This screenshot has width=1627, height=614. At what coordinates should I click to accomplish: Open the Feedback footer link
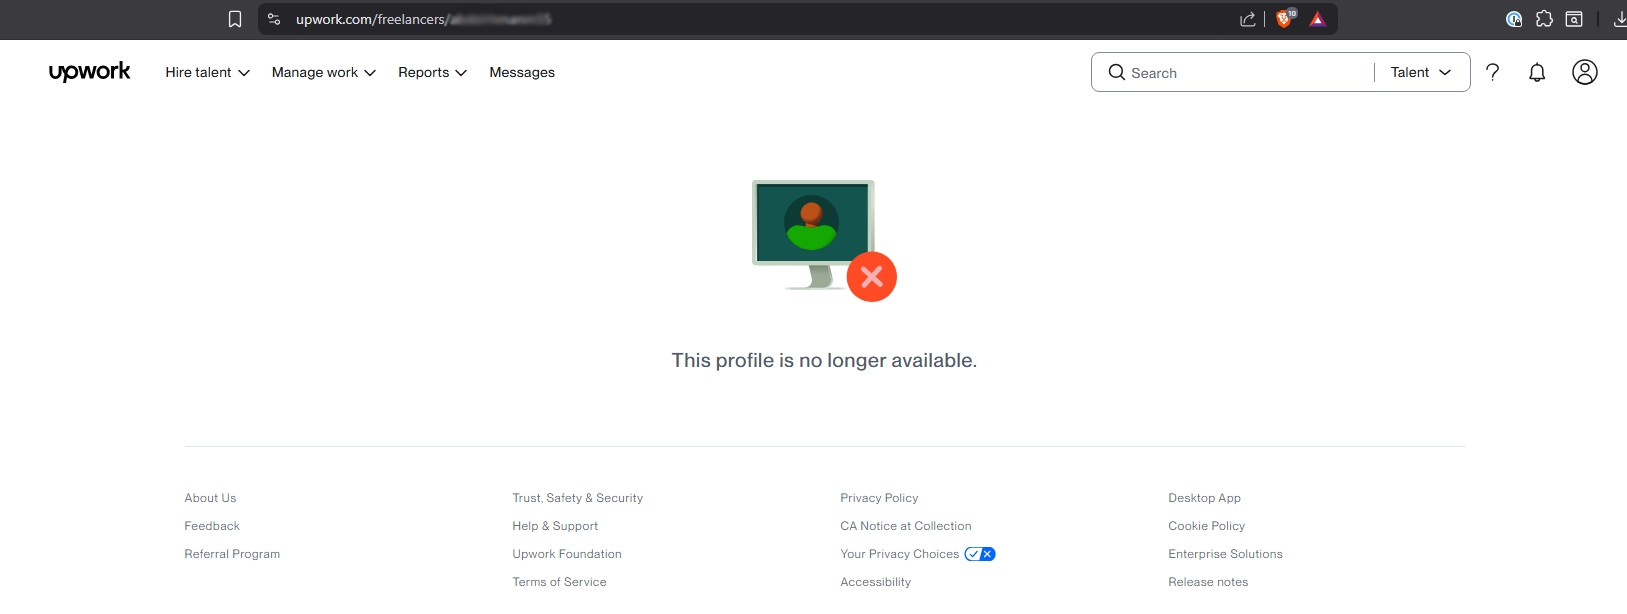[212, 526]
